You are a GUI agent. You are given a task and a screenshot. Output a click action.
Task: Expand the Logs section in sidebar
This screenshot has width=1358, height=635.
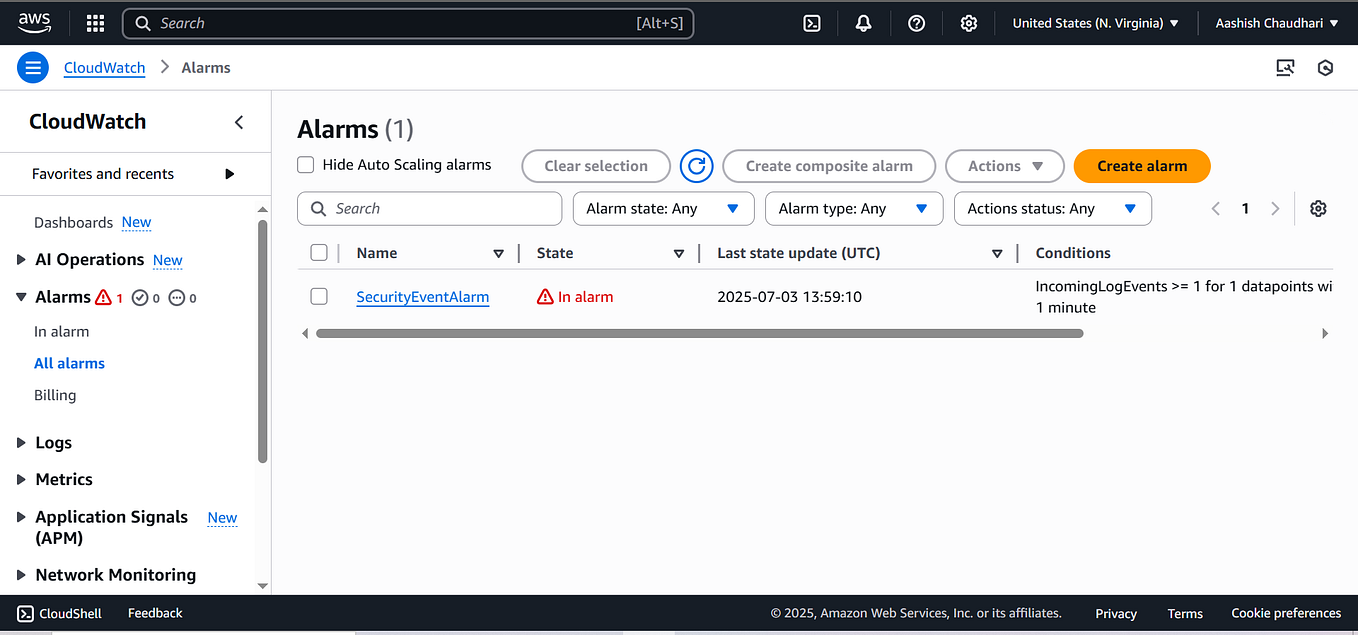[53, 442]
